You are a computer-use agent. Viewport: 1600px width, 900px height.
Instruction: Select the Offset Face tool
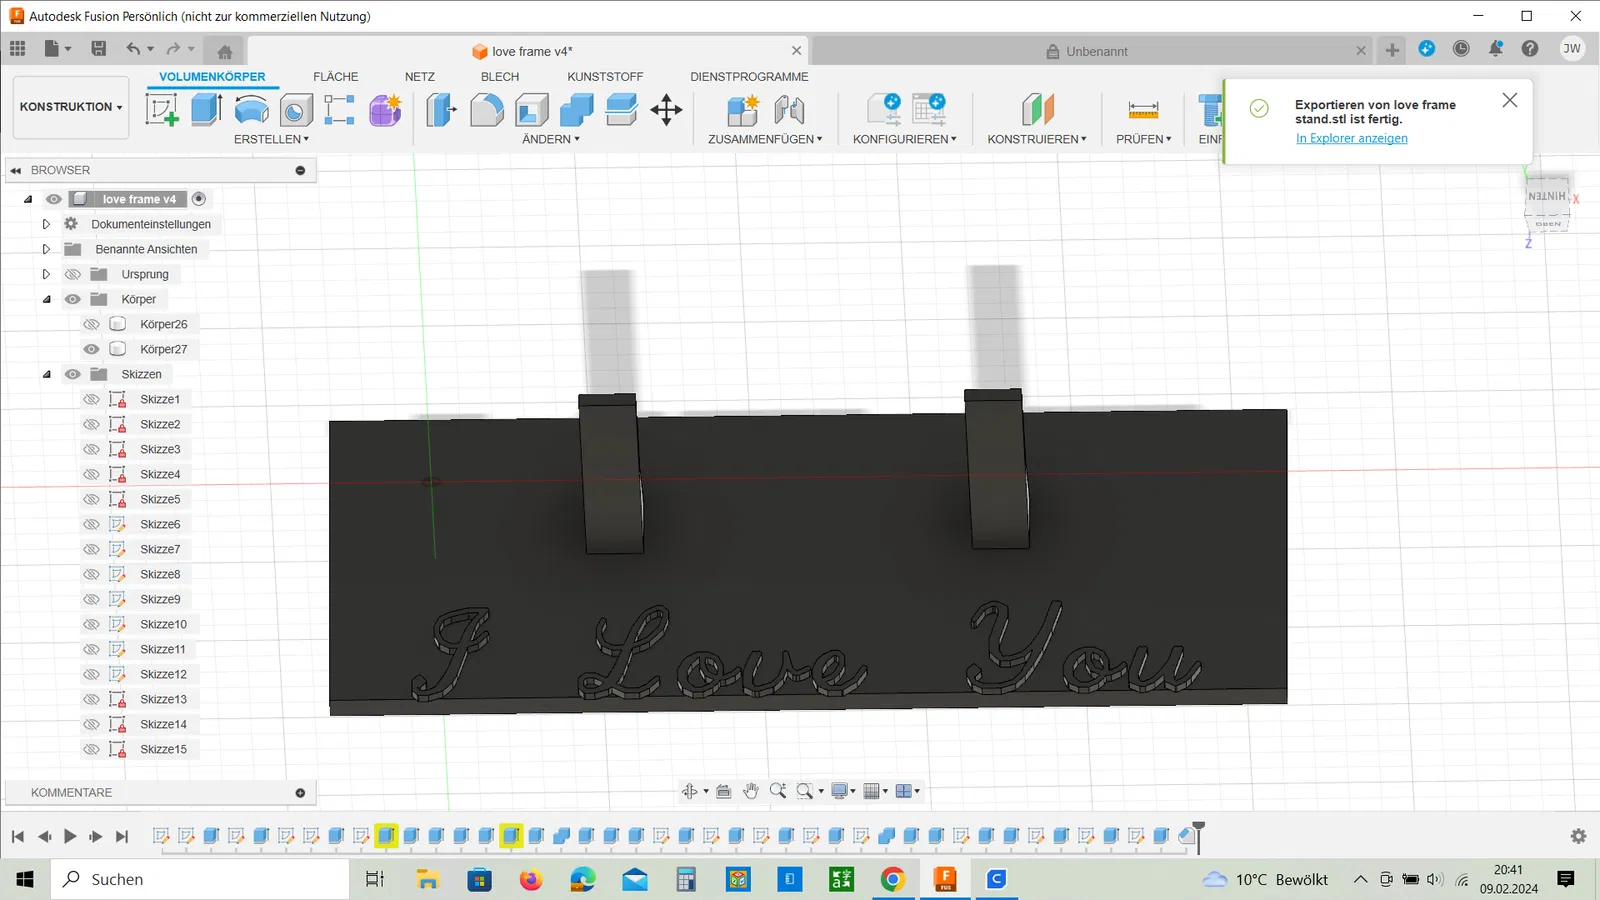tap(621, 109)
